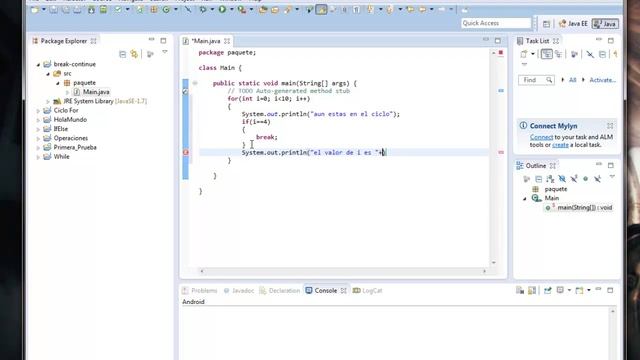The width and height of the screenshot is (640, 360).
Task: Click the Open Type toolbar icon
Action: pos(263,9)
